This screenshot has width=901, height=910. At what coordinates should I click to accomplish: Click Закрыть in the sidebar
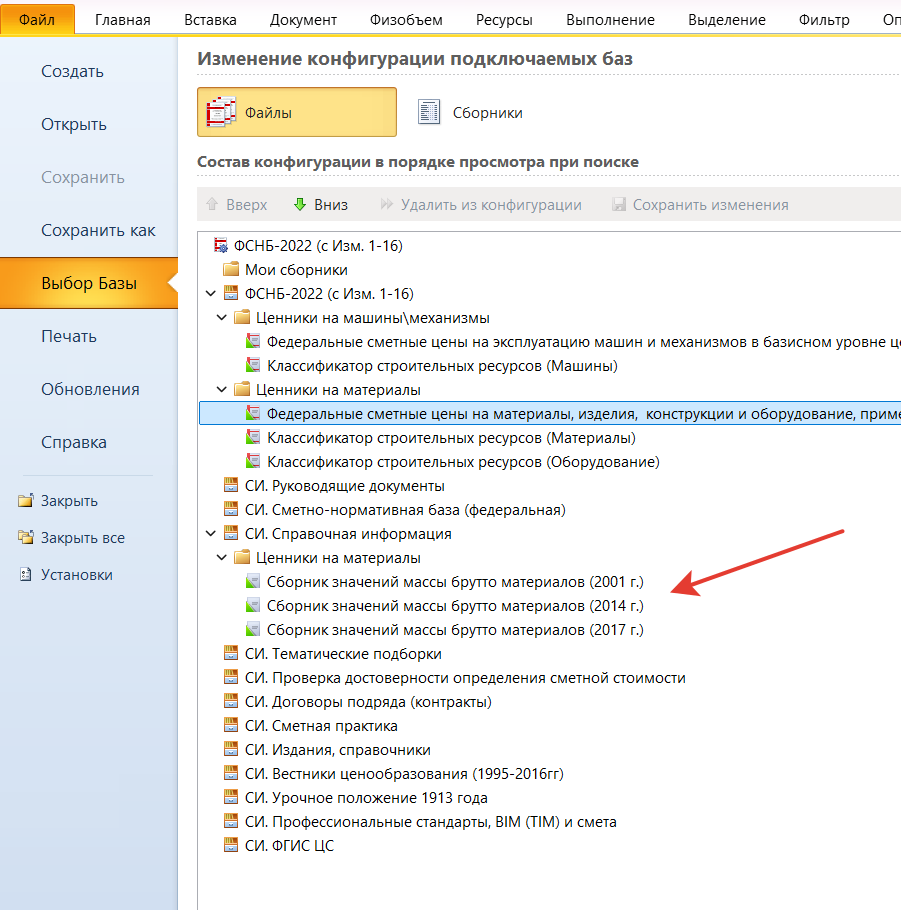click(x=69, y=500)
